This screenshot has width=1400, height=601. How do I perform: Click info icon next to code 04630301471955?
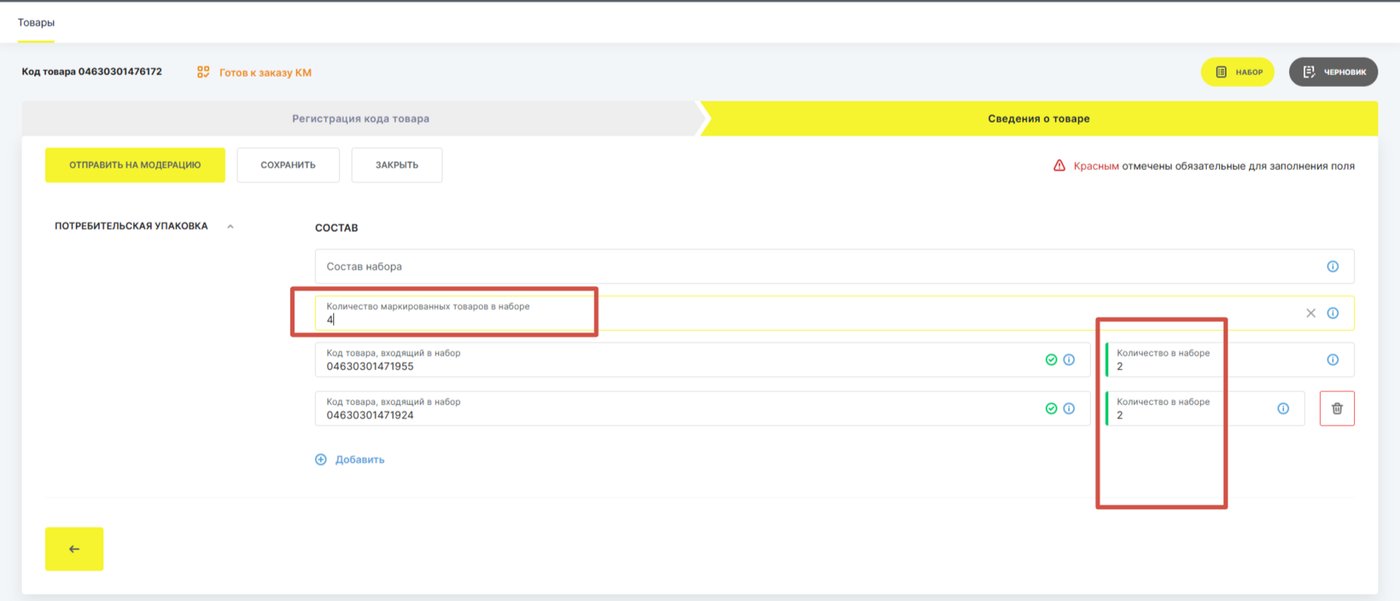point(1068,360)
